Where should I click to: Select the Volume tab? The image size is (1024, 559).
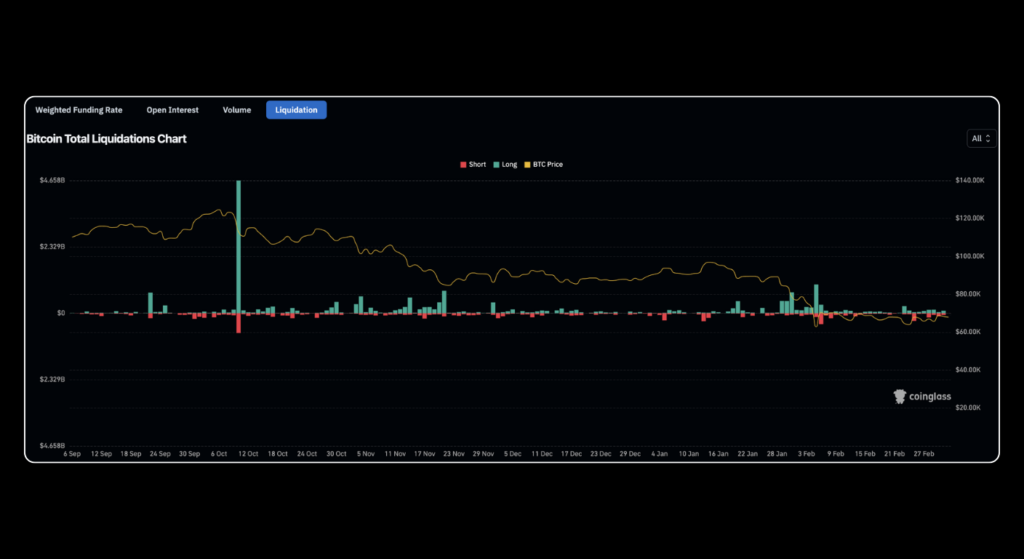point(236,110)
